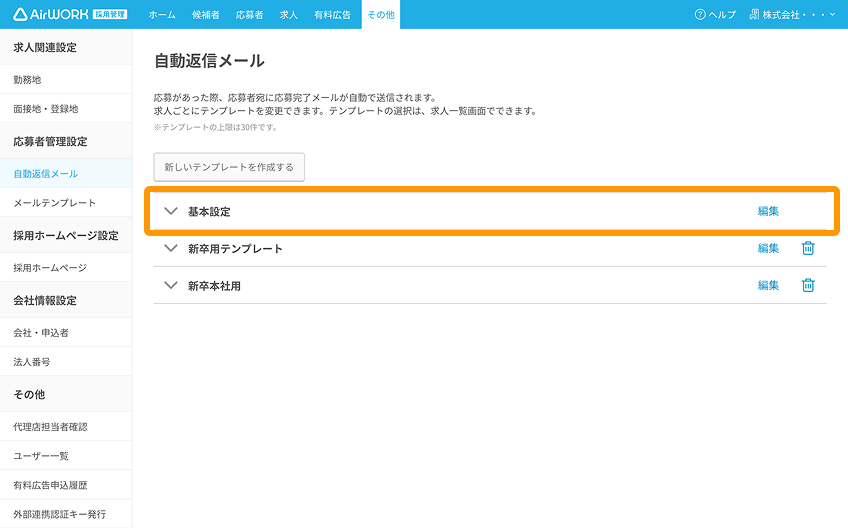This screenshot has height=528, width=848.
Task: Click the ヘルプ question mark icon
Action: click(700, 15)
